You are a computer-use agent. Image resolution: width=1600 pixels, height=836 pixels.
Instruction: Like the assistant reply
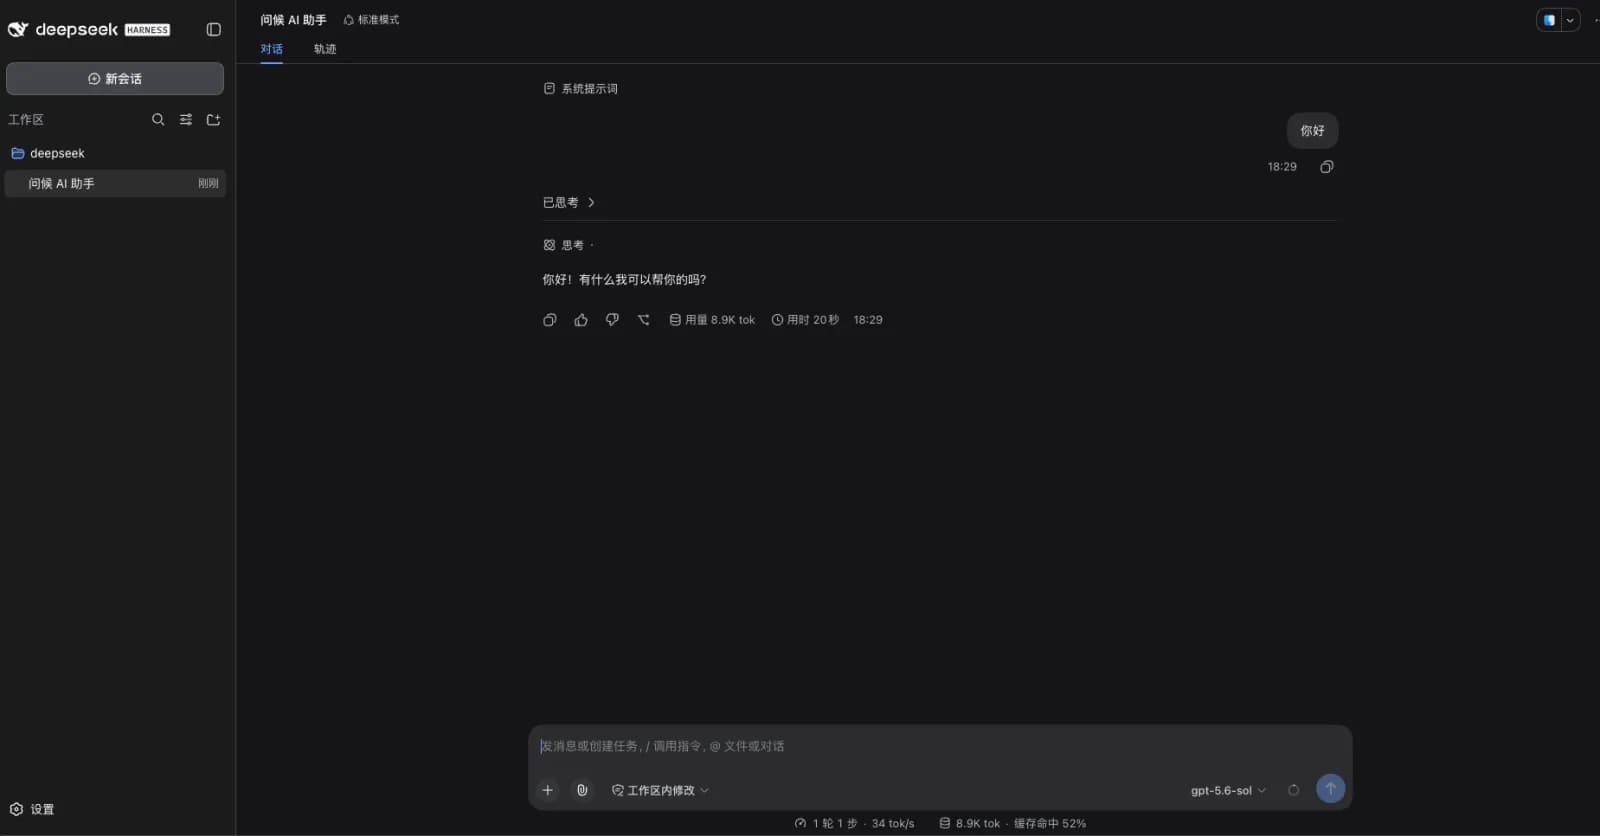(581, 320)
